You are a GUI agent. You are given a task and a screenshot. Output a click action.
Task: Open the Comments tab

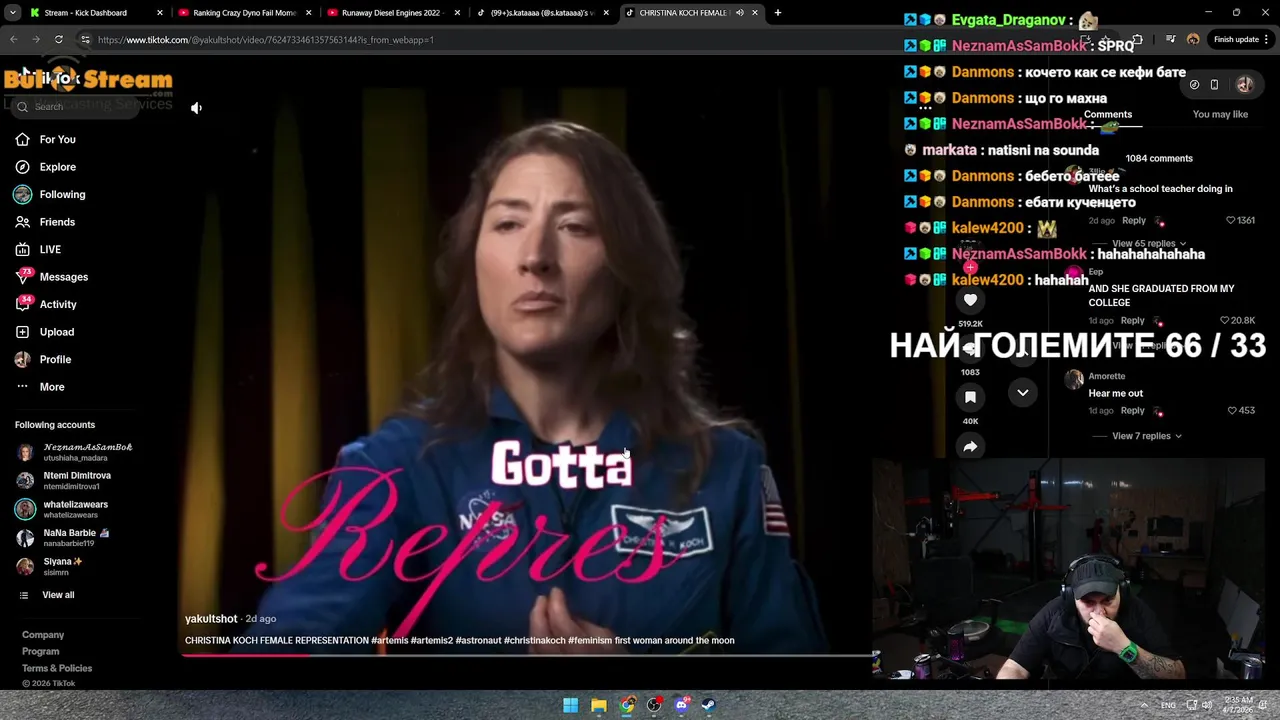[x=1108, y=114]
